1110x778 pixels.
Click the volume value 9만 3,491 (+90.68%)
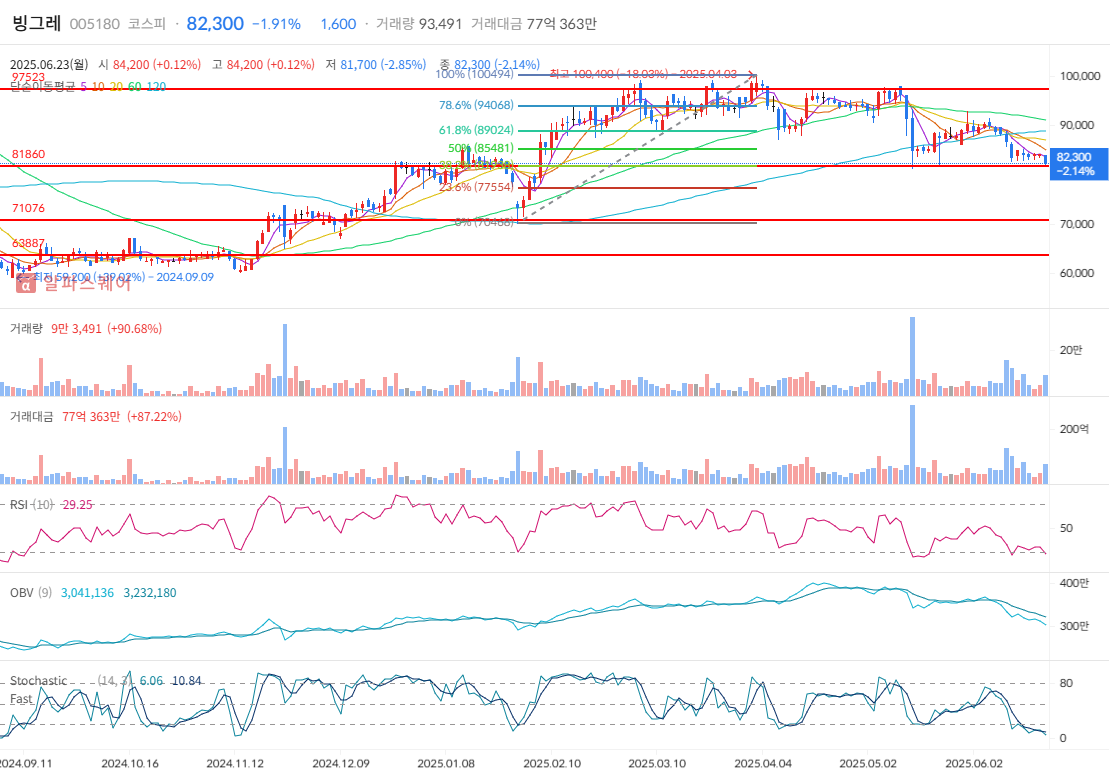coord(106,328)
